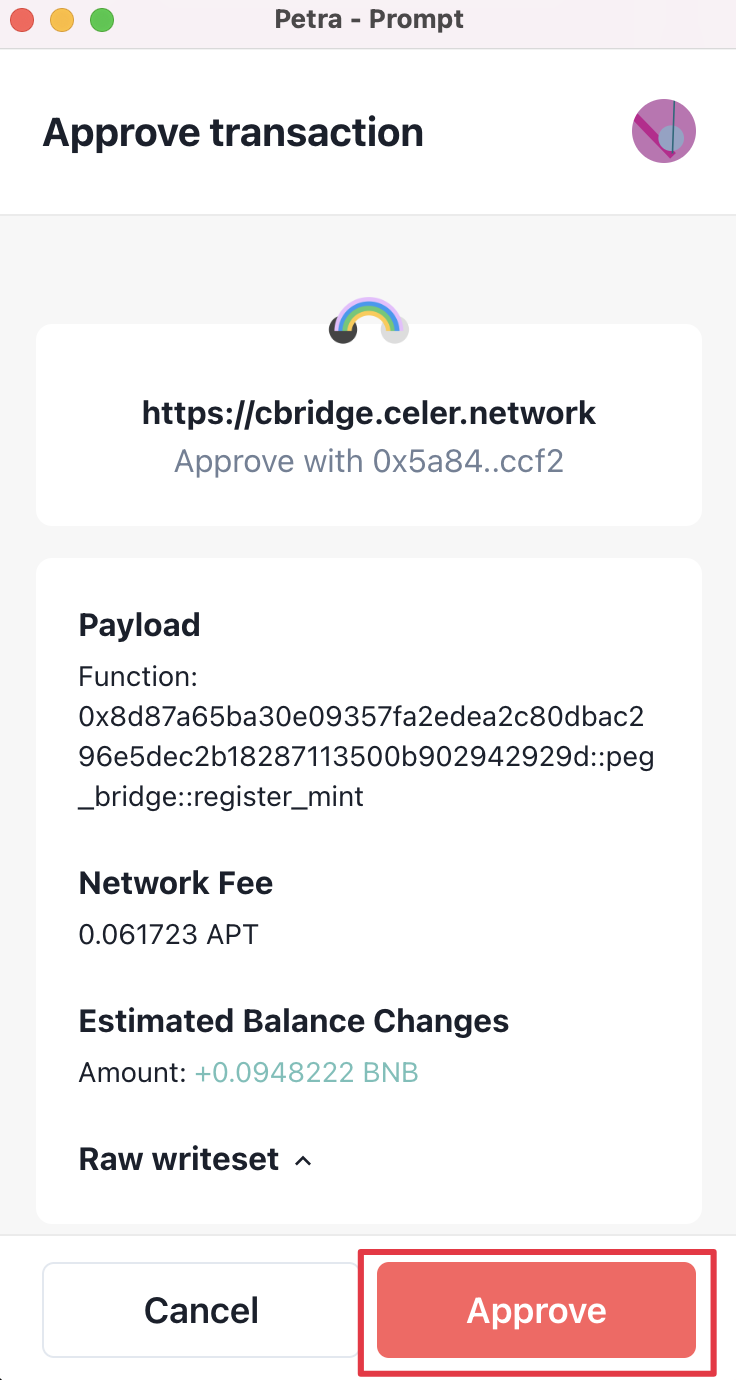This screenshot has width=736, height=1380.
Task: Click the chevron arrow beside Raw writeset
Action: click(x=303, y=1161)
